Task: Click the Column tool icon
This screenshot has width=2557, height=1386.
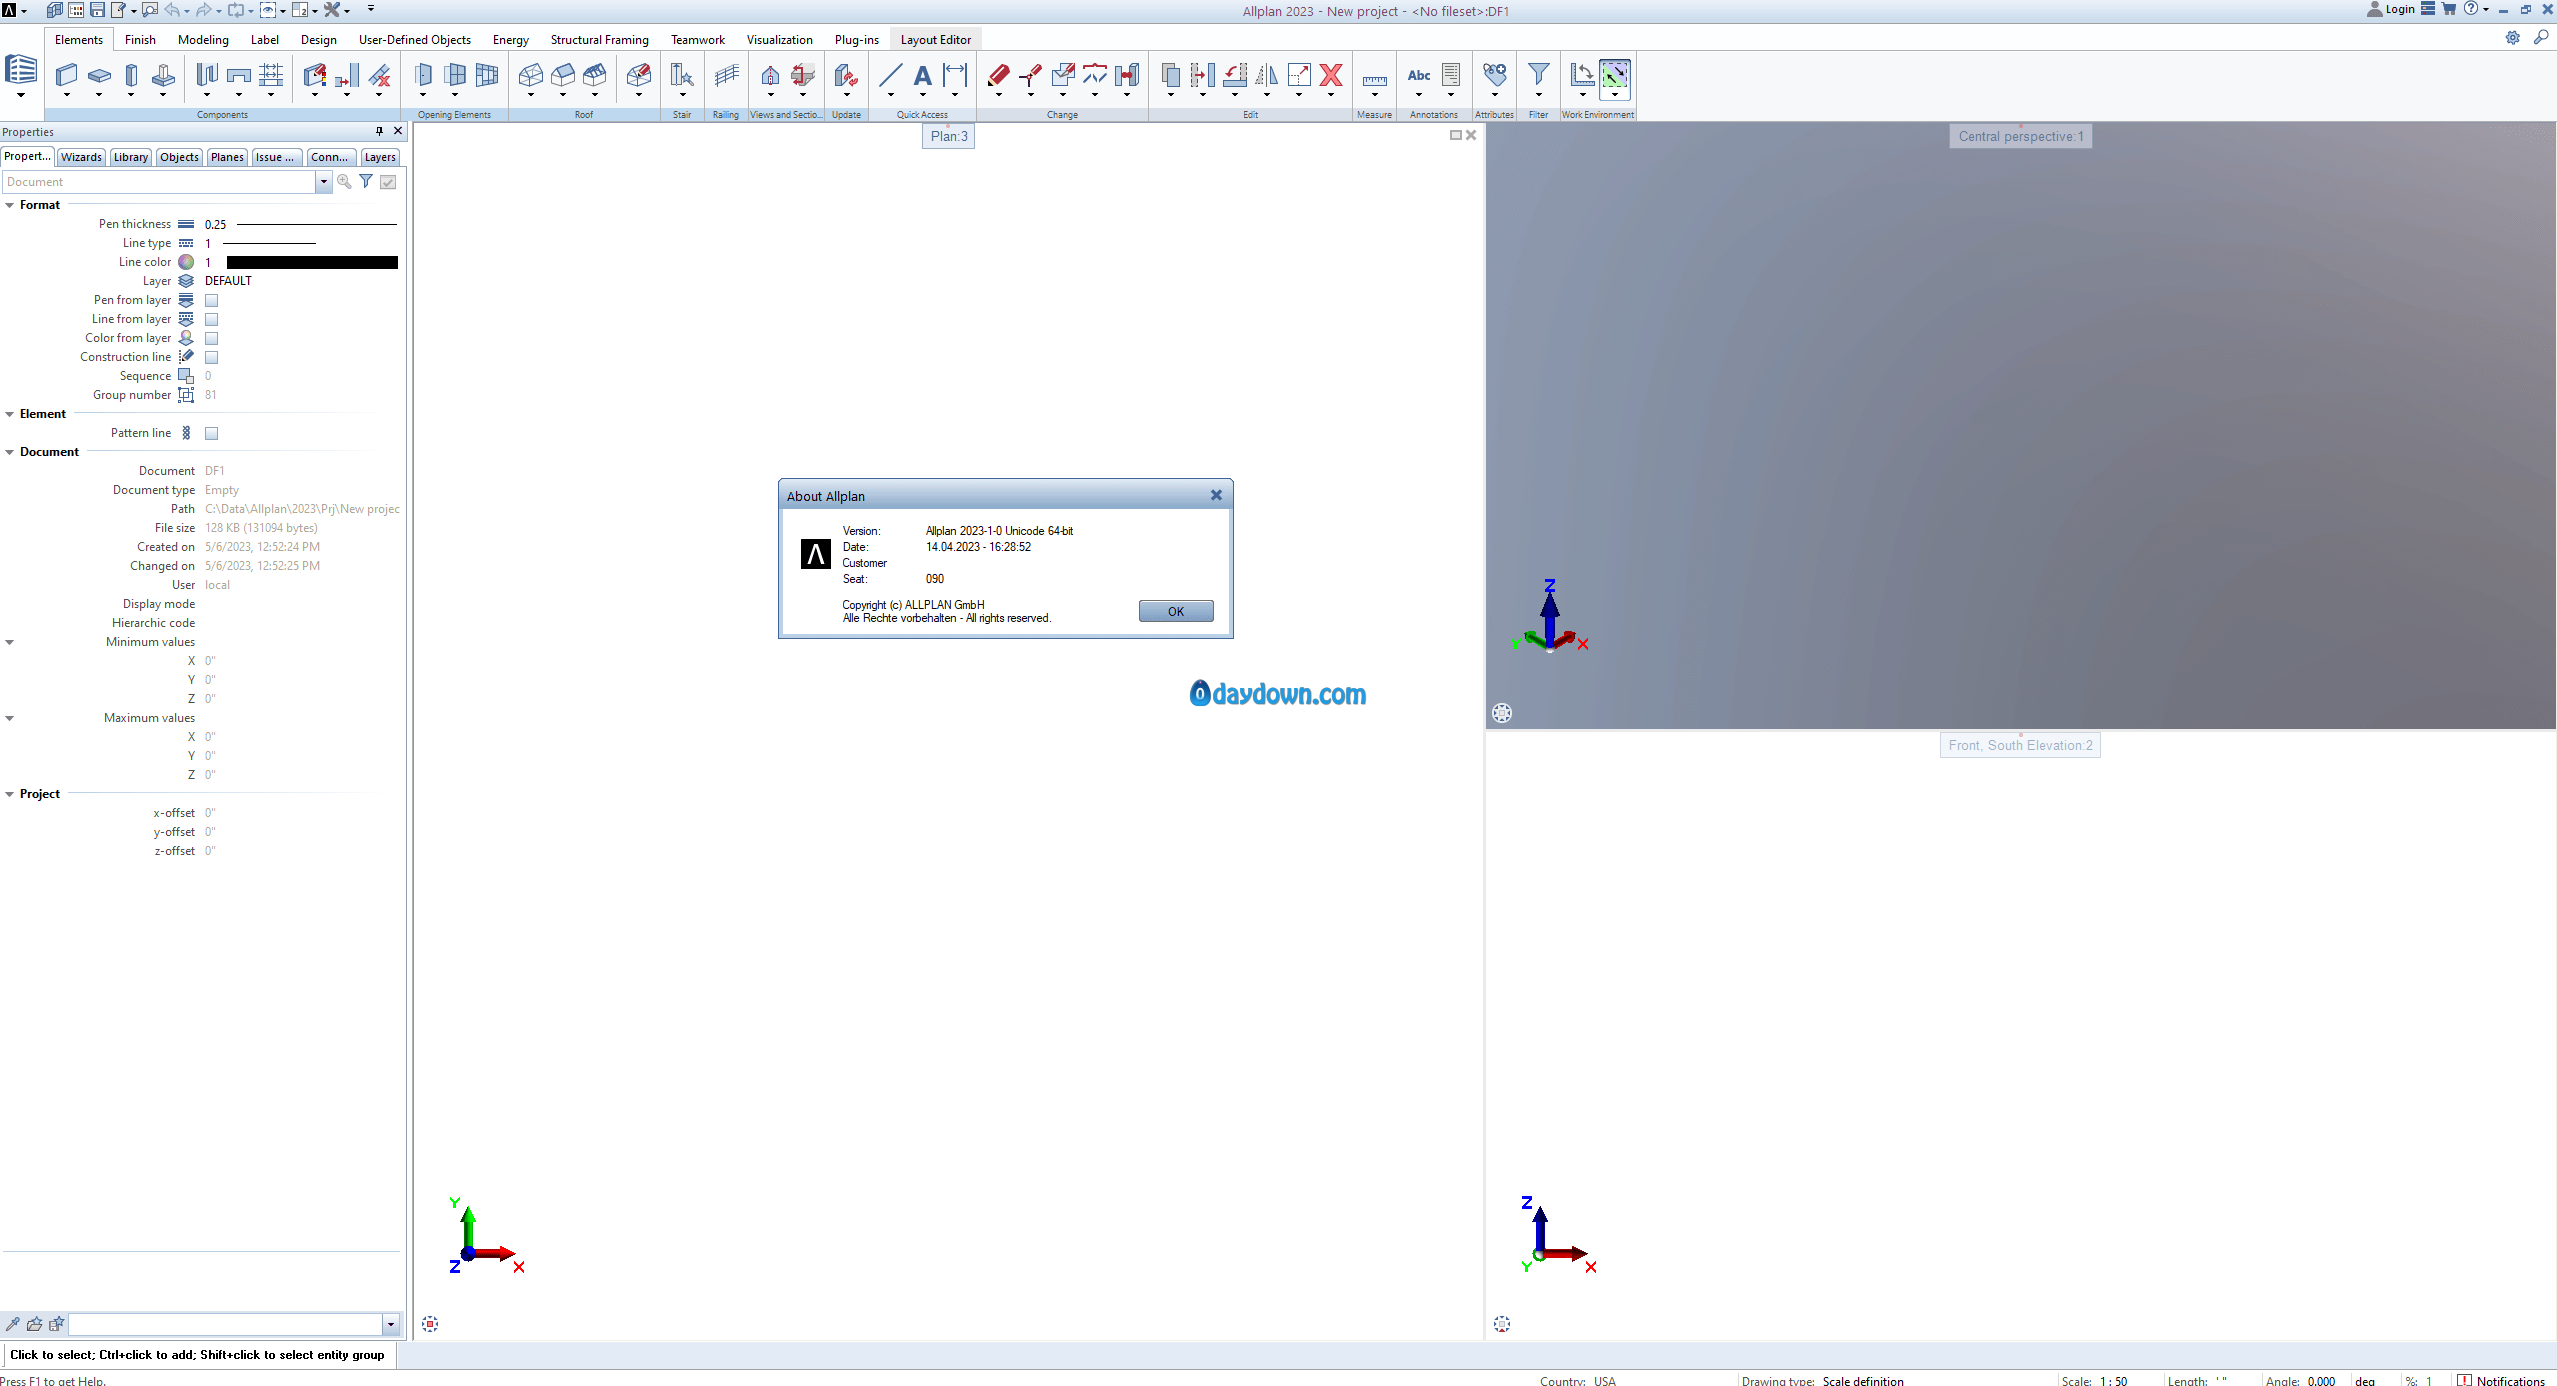Action: [x=131, y=75]
